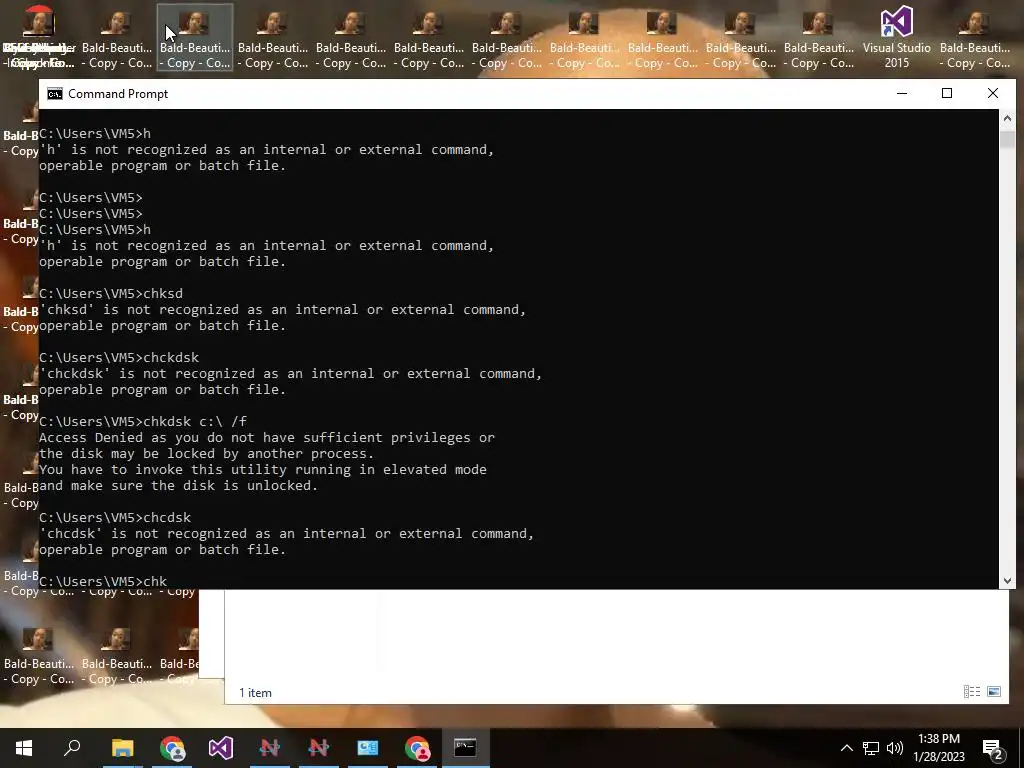Maximize the Command Prompt window
This screenshot has height=768, width=1024.
(947, 93)
